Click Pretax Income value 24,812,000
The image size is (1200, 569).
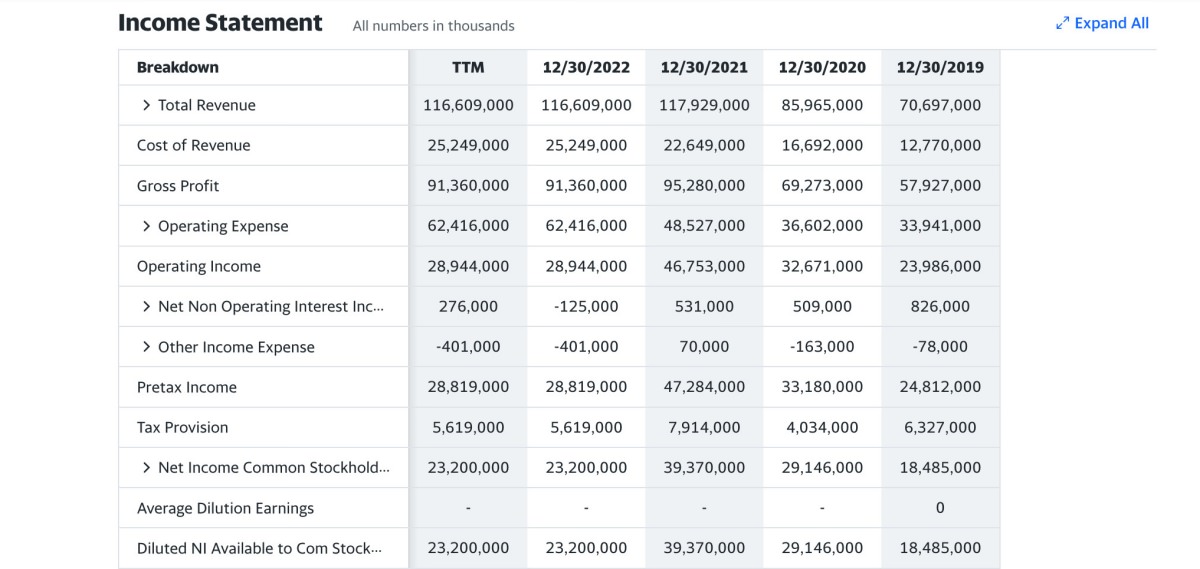(x=940, y=387)
